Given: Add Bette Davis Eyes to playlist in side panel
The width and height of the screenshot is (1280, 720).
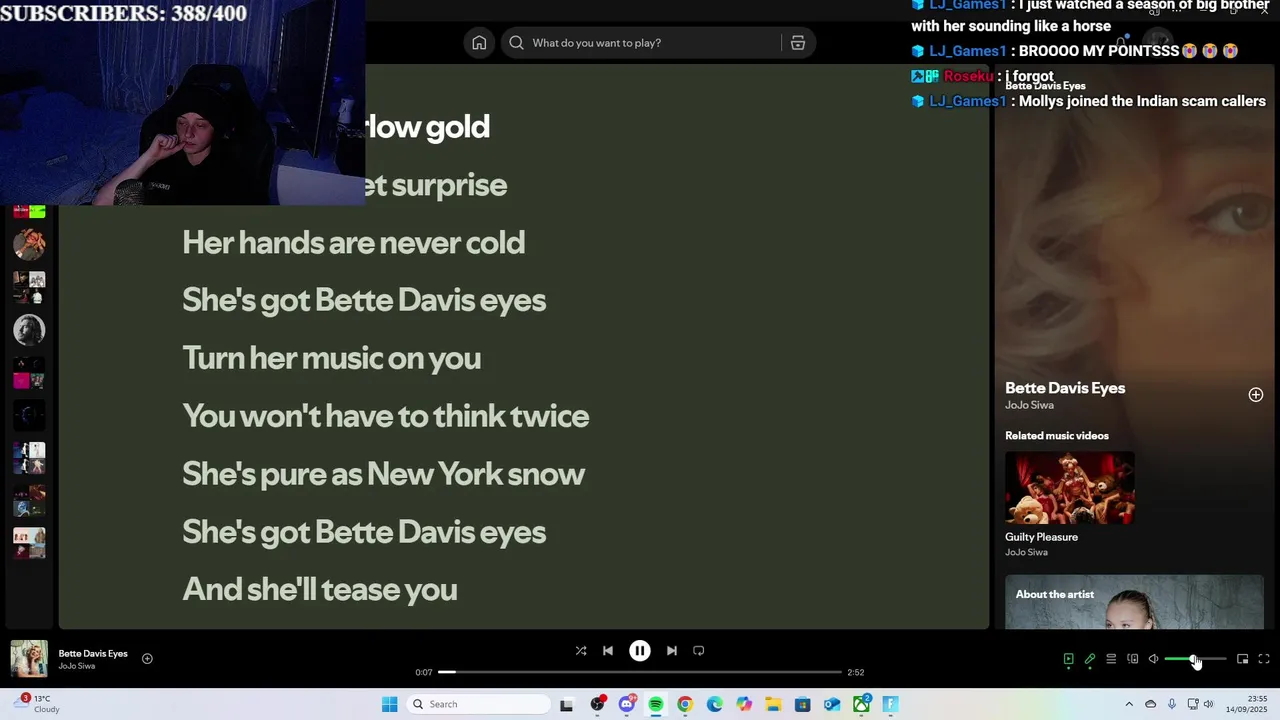Looking at the screenshot, I should (x=1256, y=395).
